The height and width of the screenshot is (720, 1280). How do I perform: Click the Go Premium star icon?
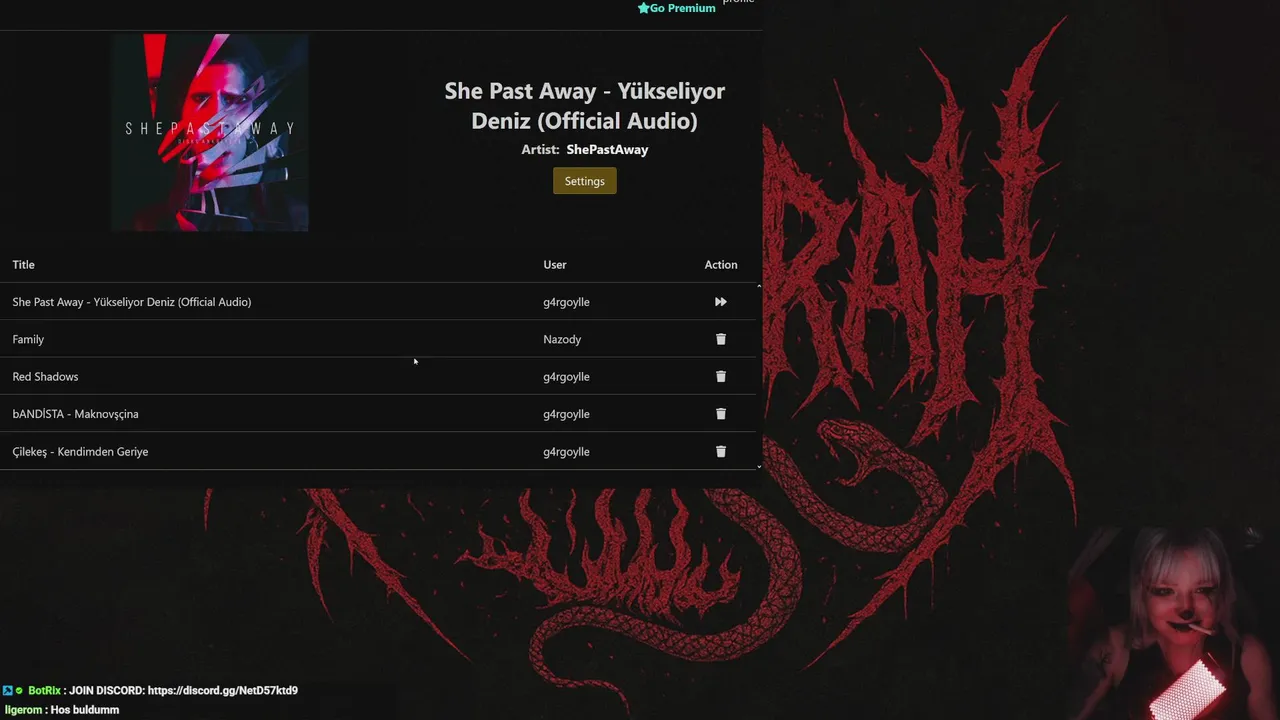coord(644,8)
